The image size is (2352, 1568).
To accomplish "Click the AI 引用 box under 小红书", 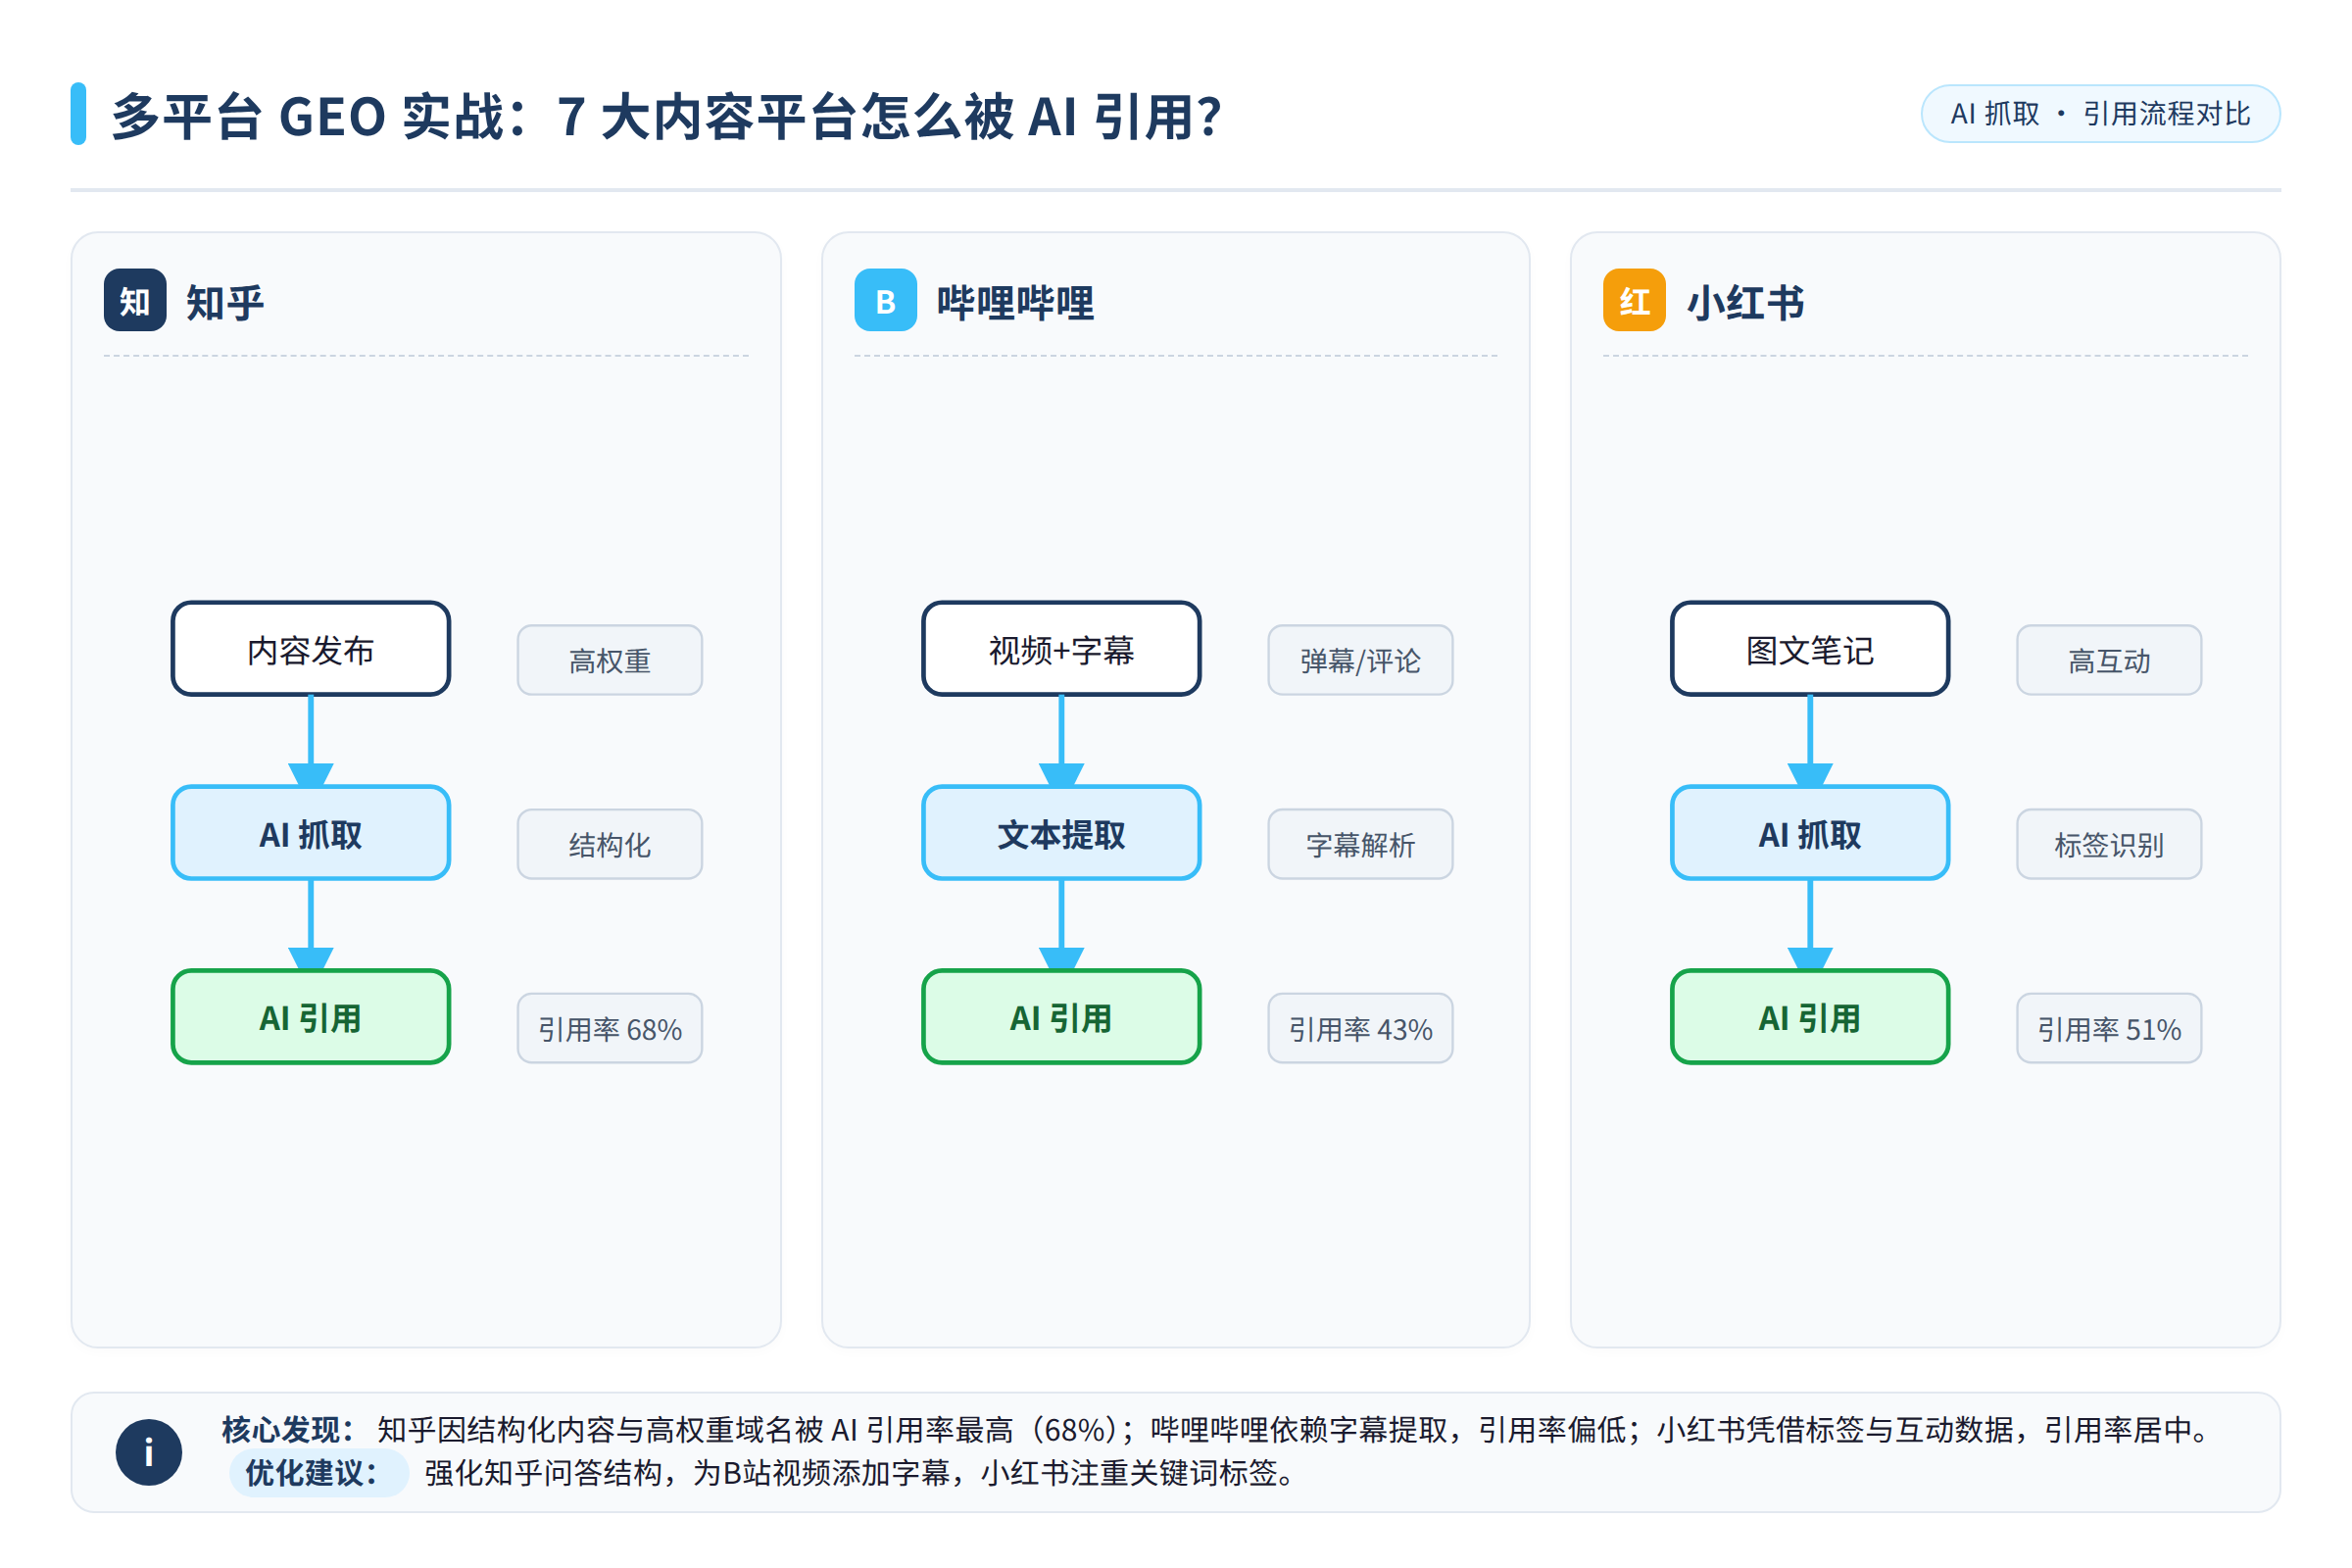I will pyautogui.click(x=1810, y=1017).
